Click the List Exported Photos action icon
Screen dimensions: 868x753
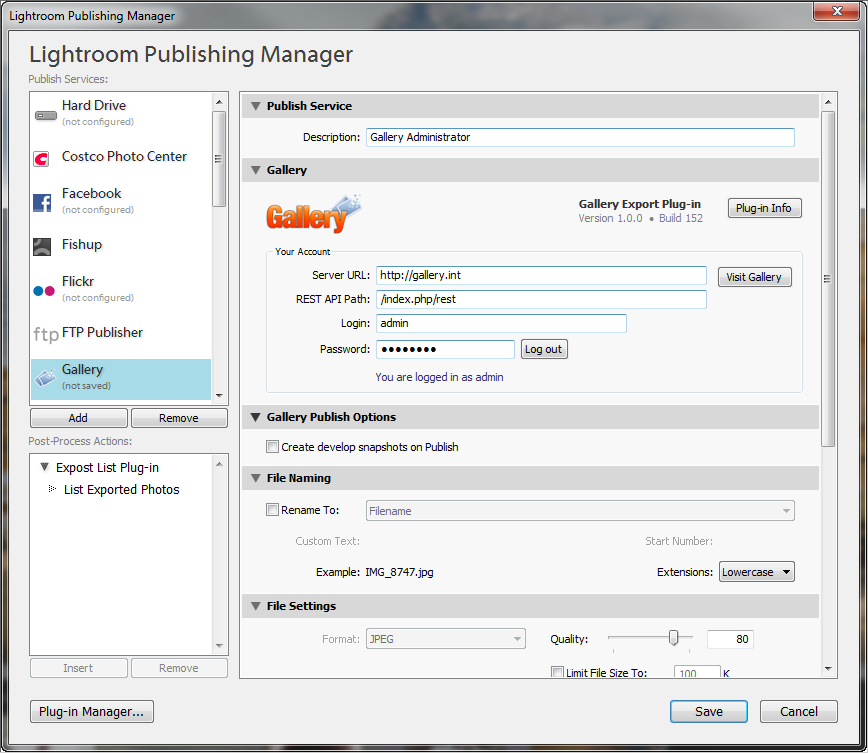[x=53, y=489]
